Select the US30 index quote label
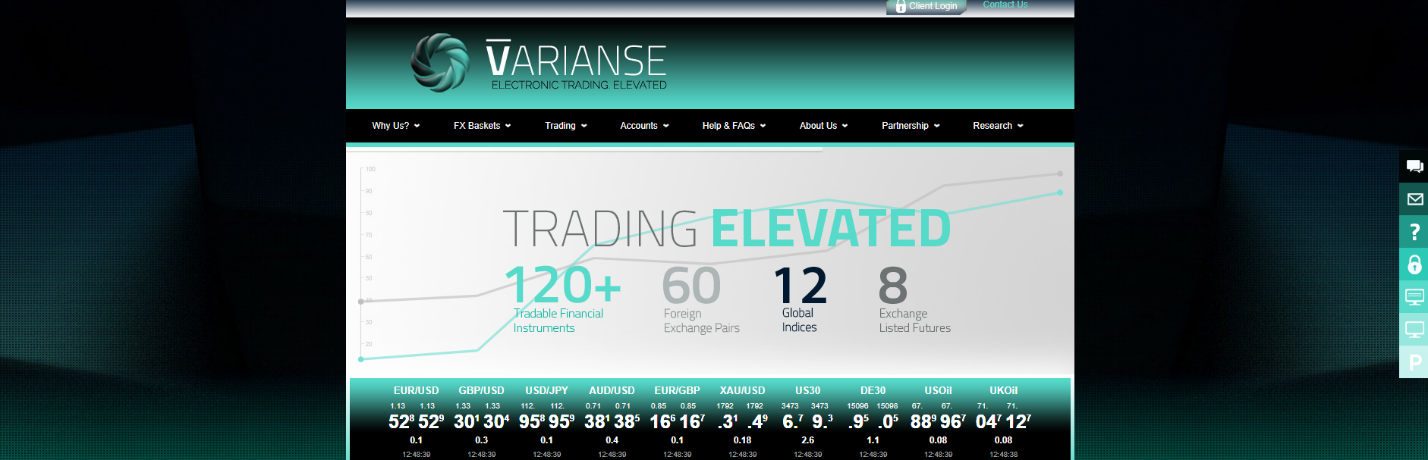 (x=807, y=391)
